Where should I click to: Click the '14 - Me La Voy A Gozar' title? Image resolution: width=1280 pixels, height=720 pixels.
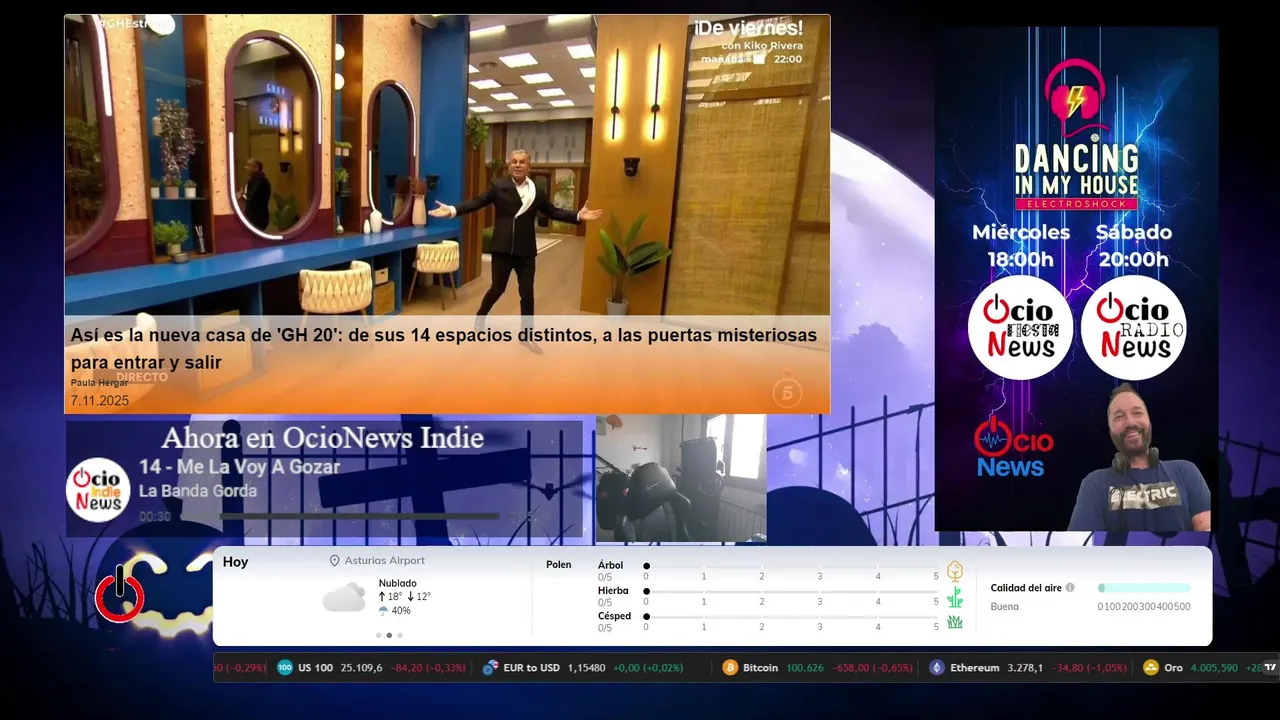239,467
